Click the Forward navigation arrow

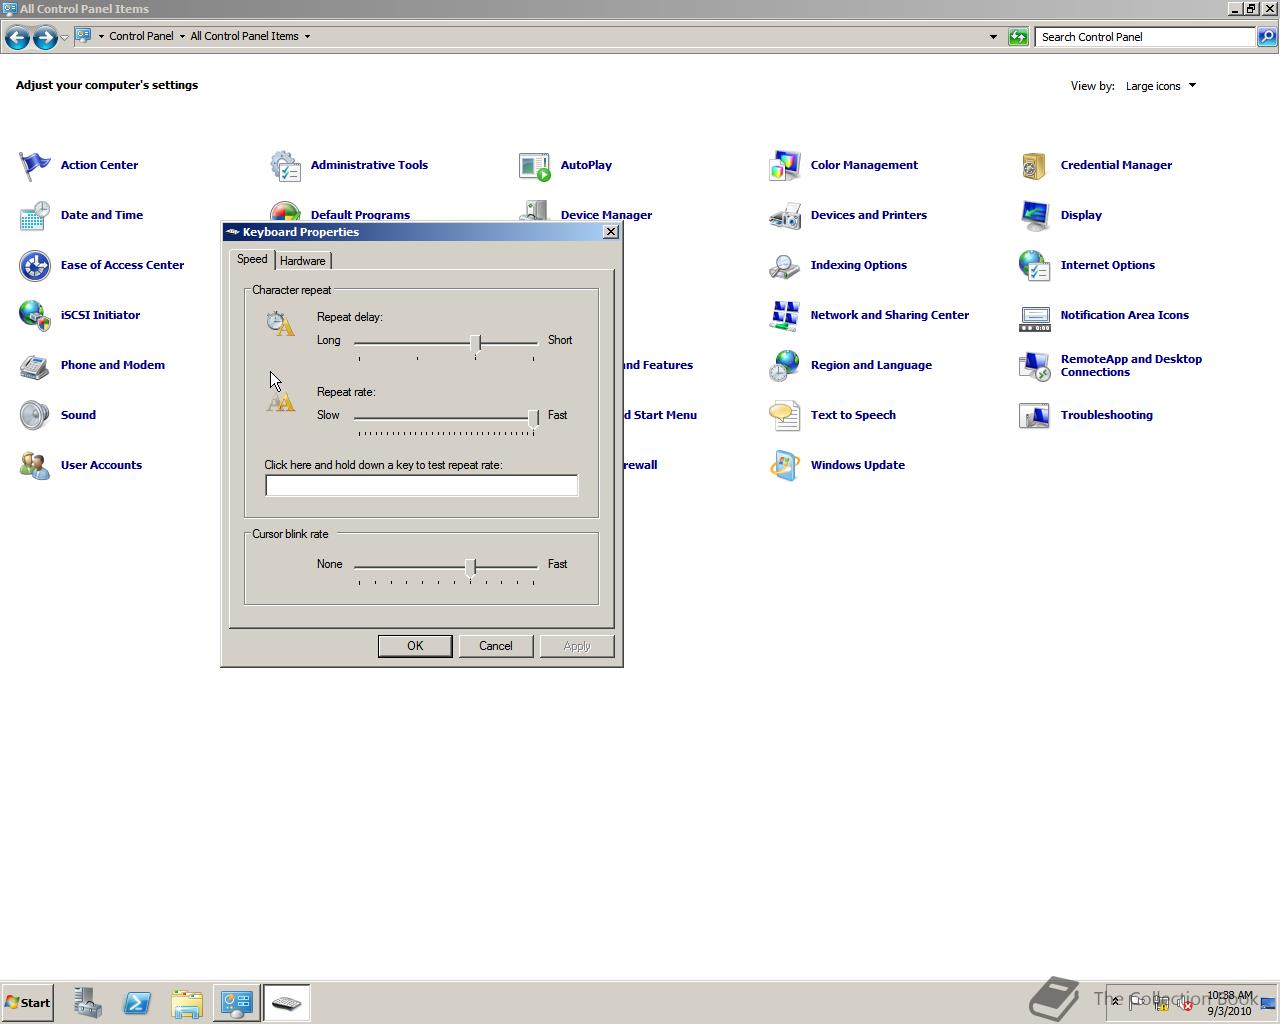coord(45,37)
